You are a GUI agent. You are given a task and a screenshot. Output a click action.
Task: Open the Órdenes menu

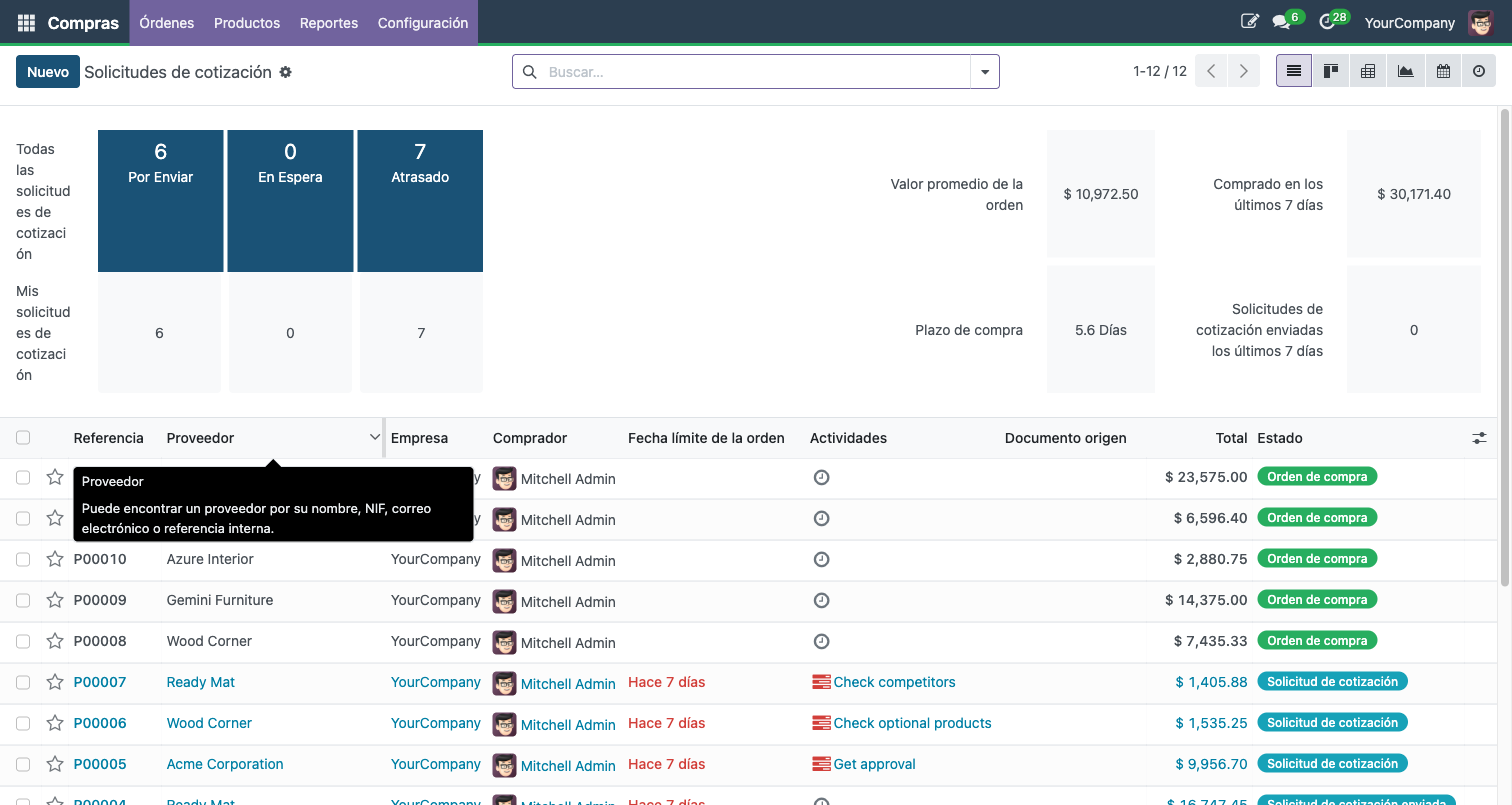(166, 22)
